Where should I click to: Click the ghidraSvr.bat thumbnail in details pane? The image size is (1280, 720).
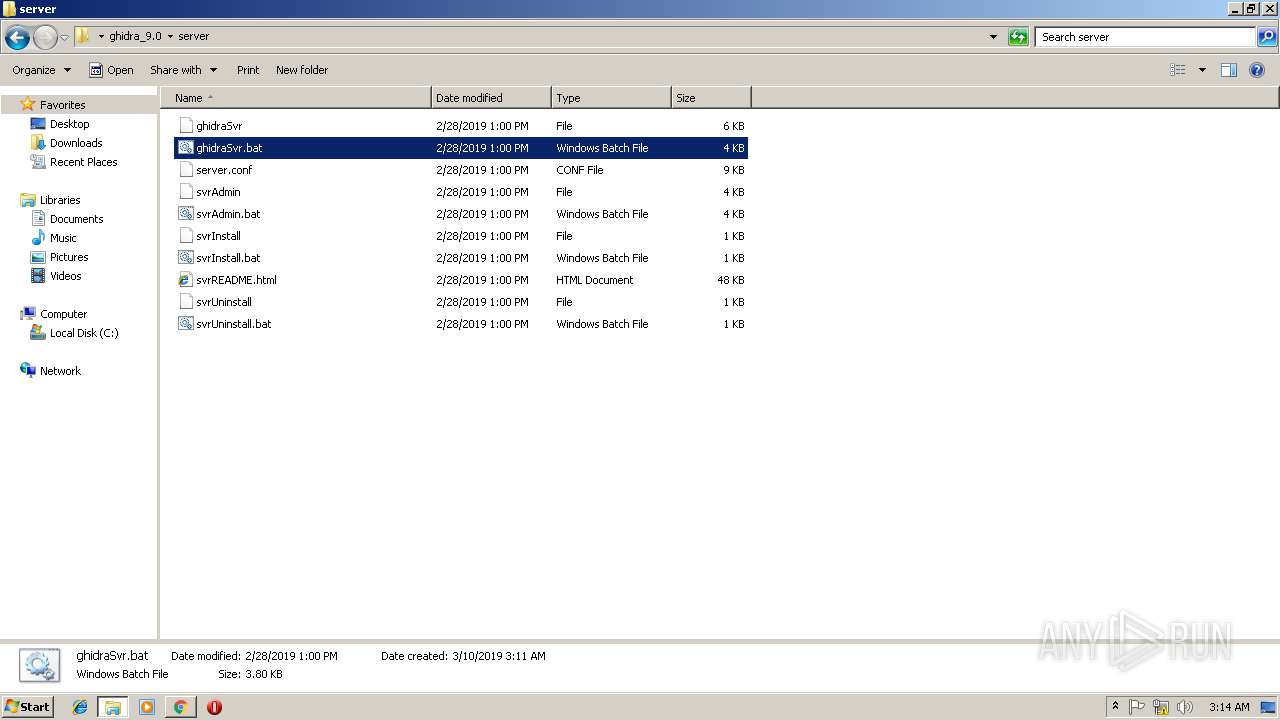click(x=39, y=665)
